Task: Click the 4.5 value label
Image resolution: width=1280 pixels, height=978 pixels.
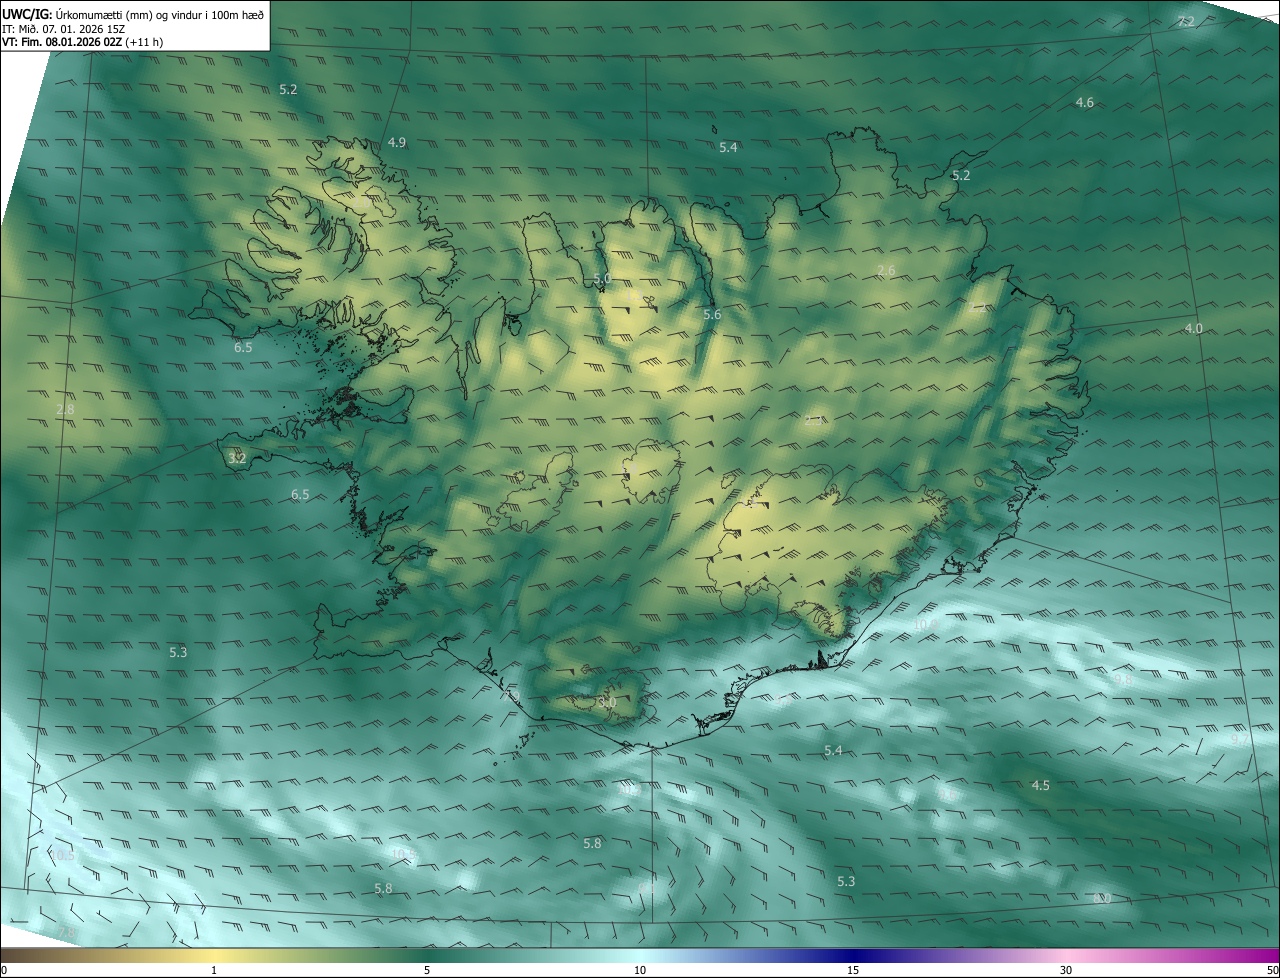Action: click(x=1041, y=786)
